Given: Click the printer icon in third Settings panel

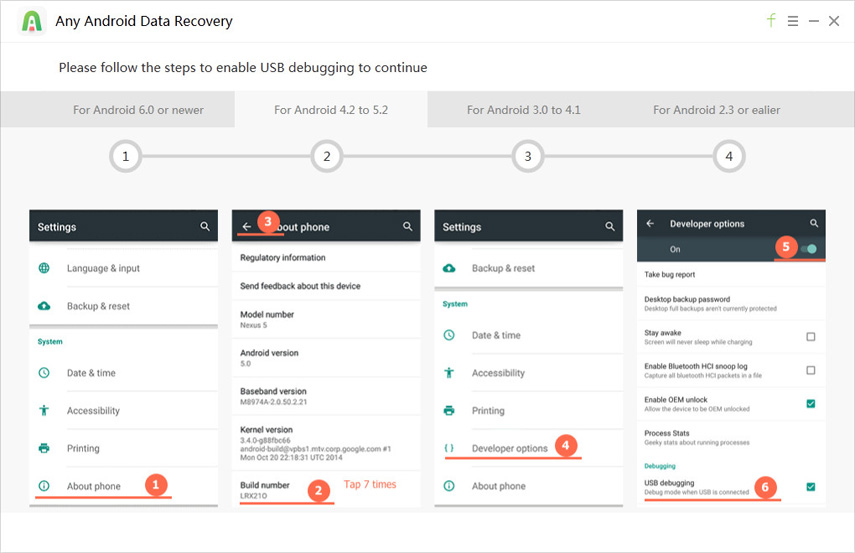Looking at the screenshot, I should coord(449,411).
